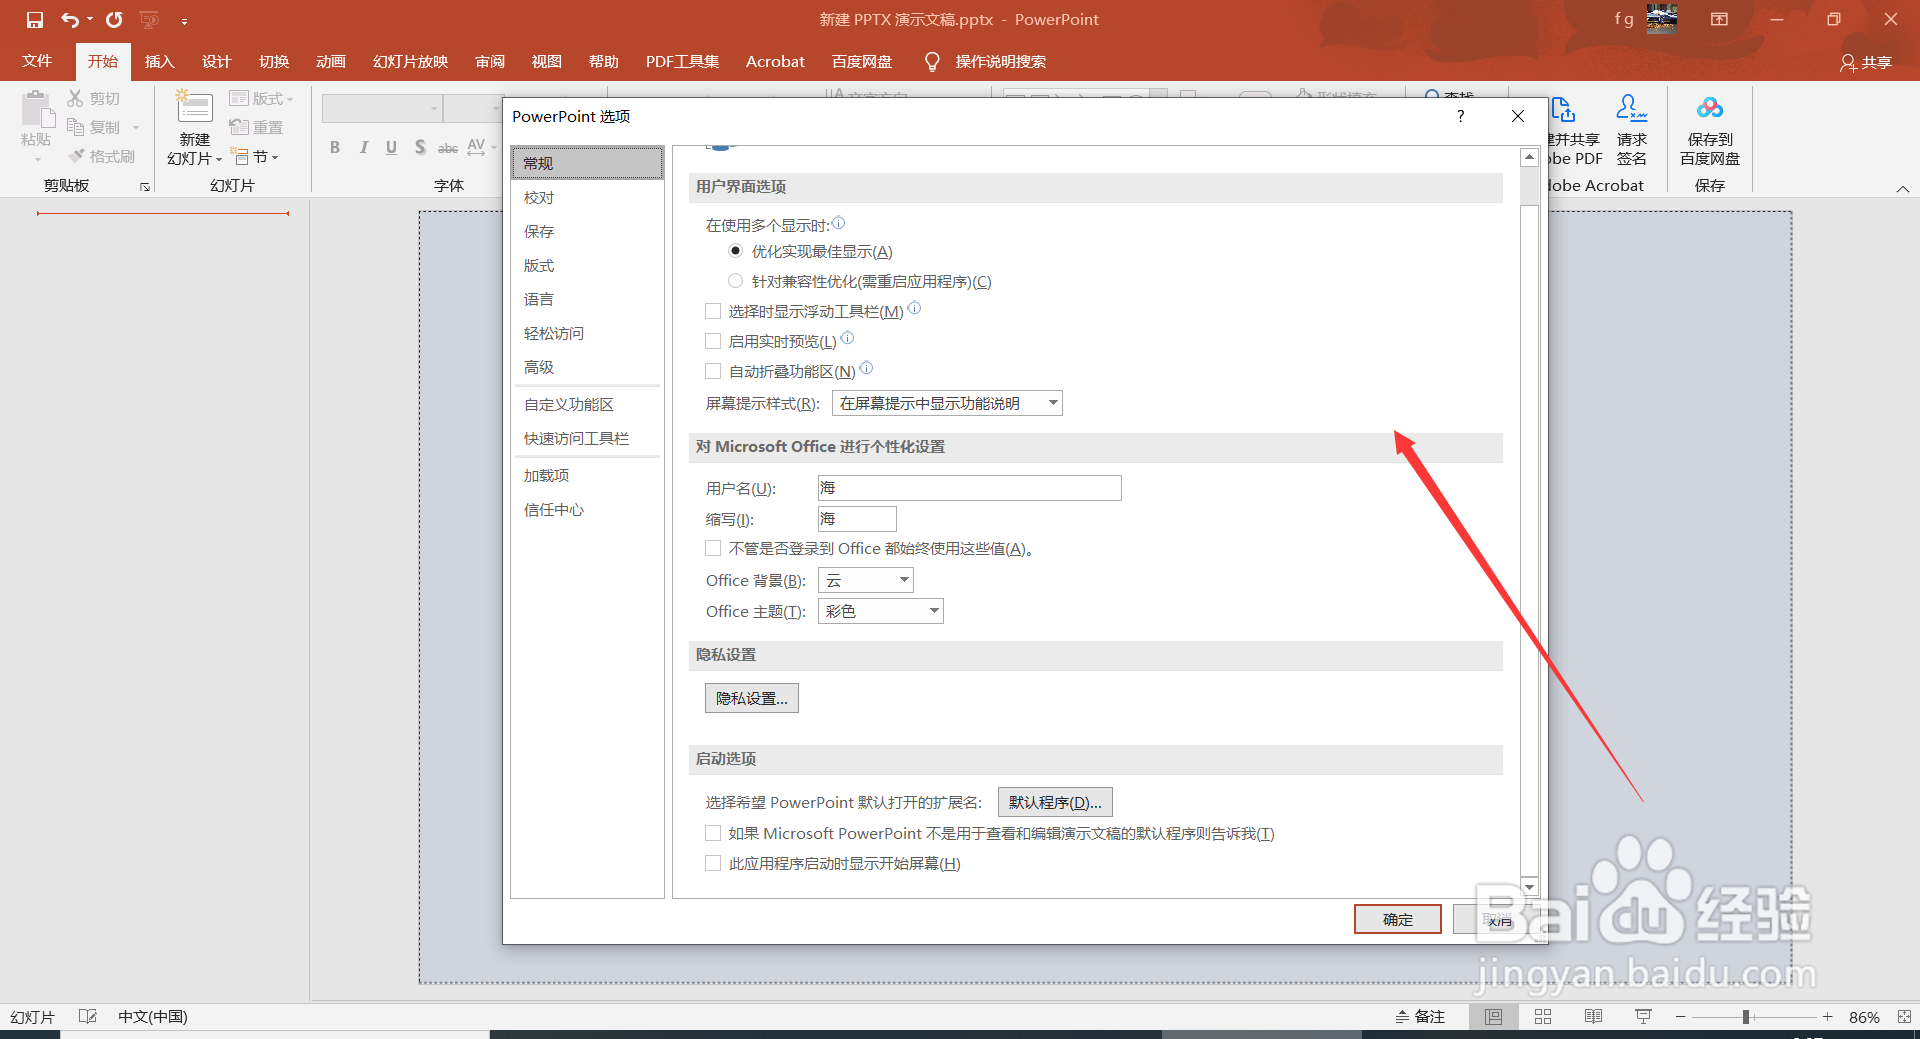The height and width of the screenshot is (1039, 1920).
Task: Click the Character Spacing AV icon
Action: click(477, 147)
